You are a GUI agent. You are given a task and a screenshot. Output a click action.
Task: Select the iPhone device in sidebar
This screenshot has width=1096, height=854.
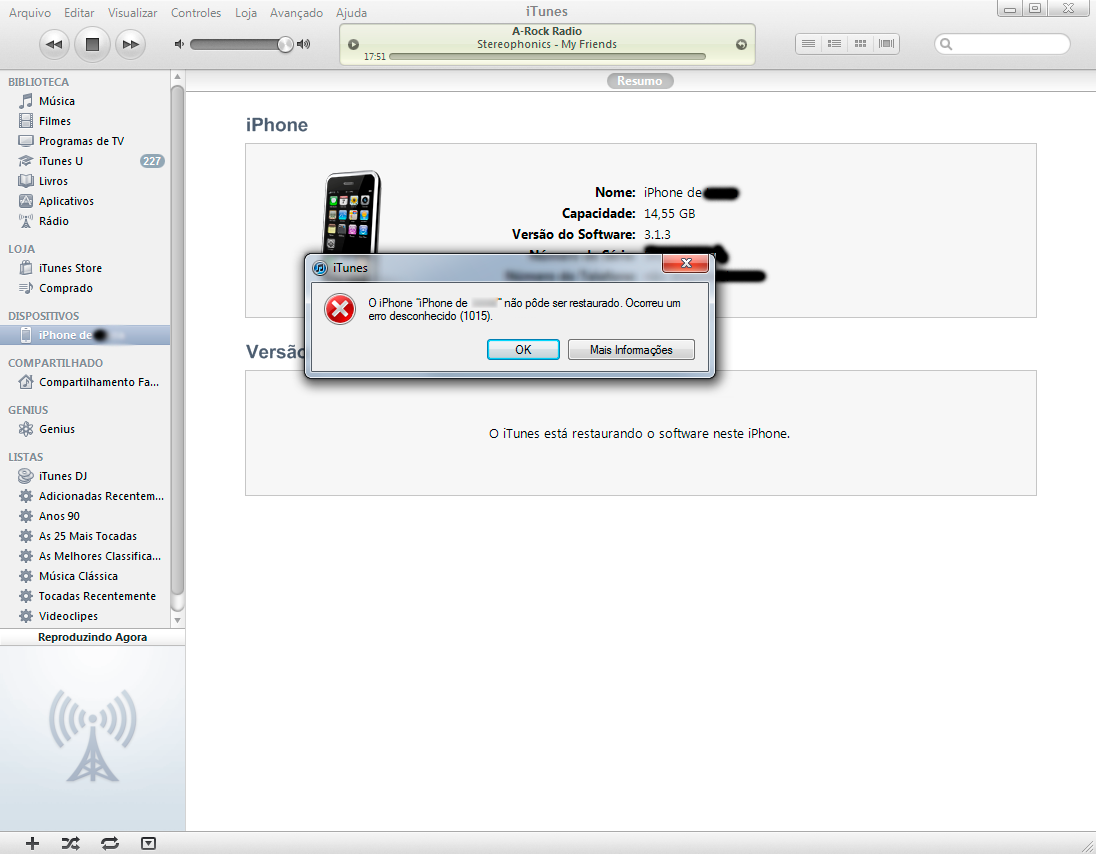pos(85,335)
